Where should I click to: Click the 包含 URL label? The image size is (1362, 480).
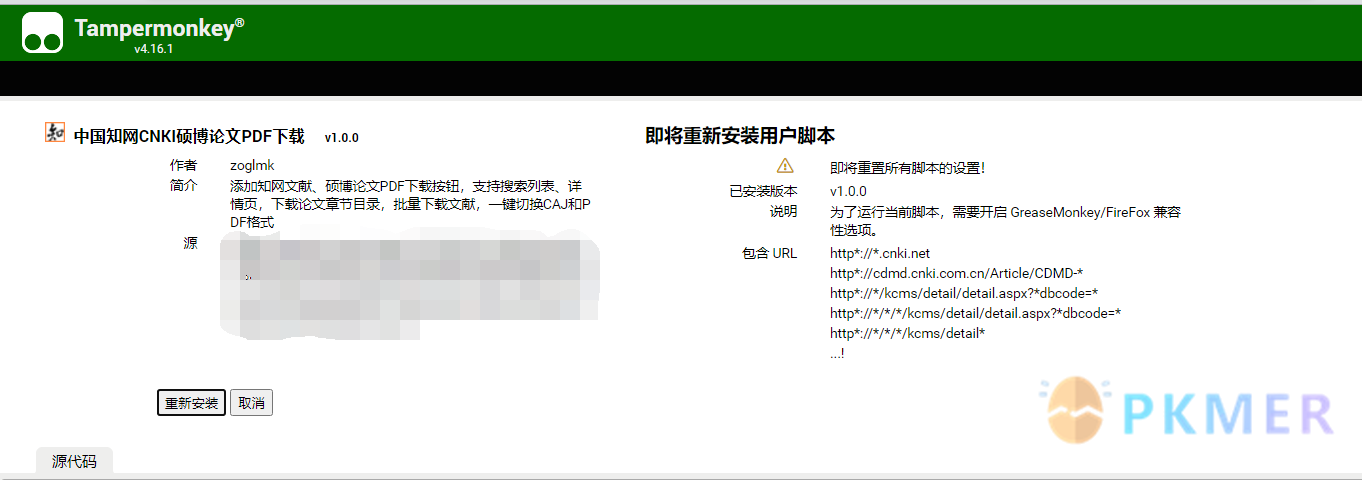pos(769,253)
